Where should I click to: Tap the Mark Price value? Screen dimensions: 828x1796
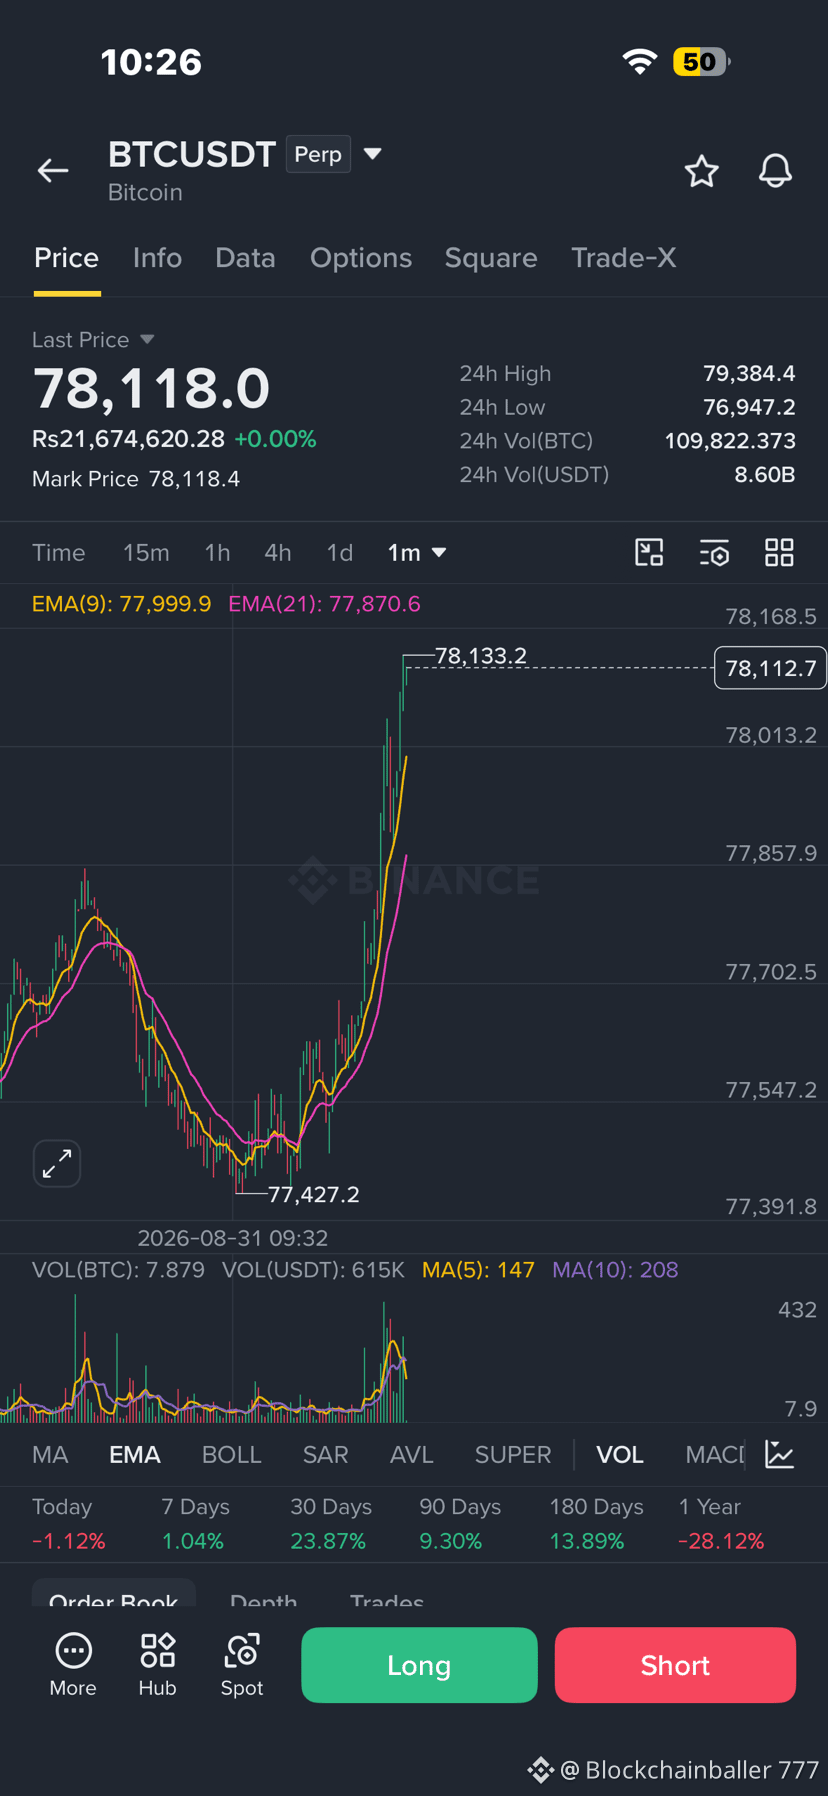pyautogui.click(x=194, y=479)
